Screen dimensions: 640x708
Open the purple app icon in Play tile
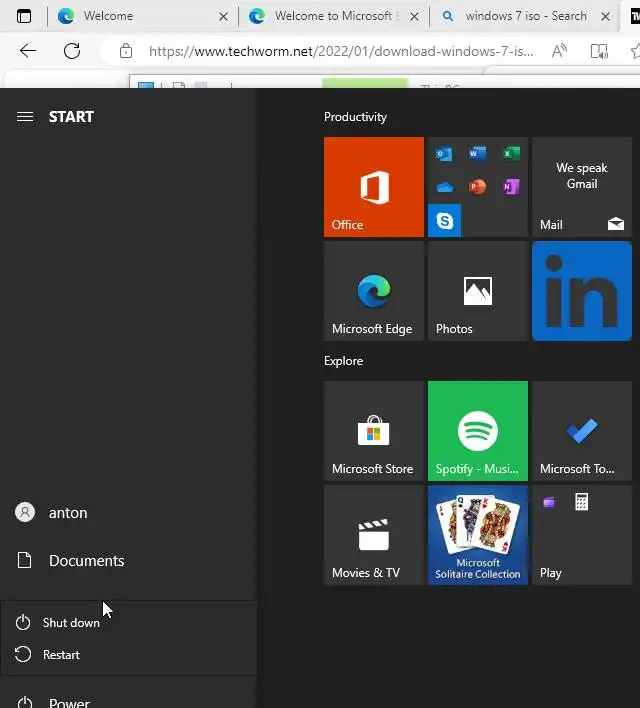pos(549,502)
